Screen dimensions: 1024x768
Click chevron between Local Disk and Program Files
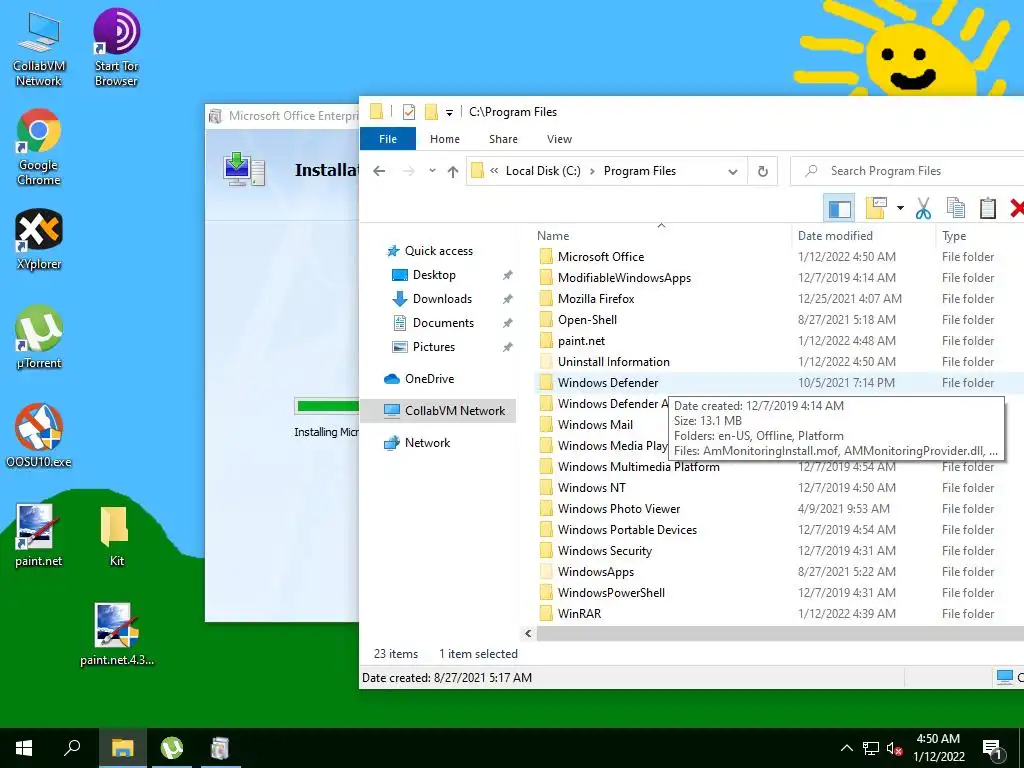(592, 171)
